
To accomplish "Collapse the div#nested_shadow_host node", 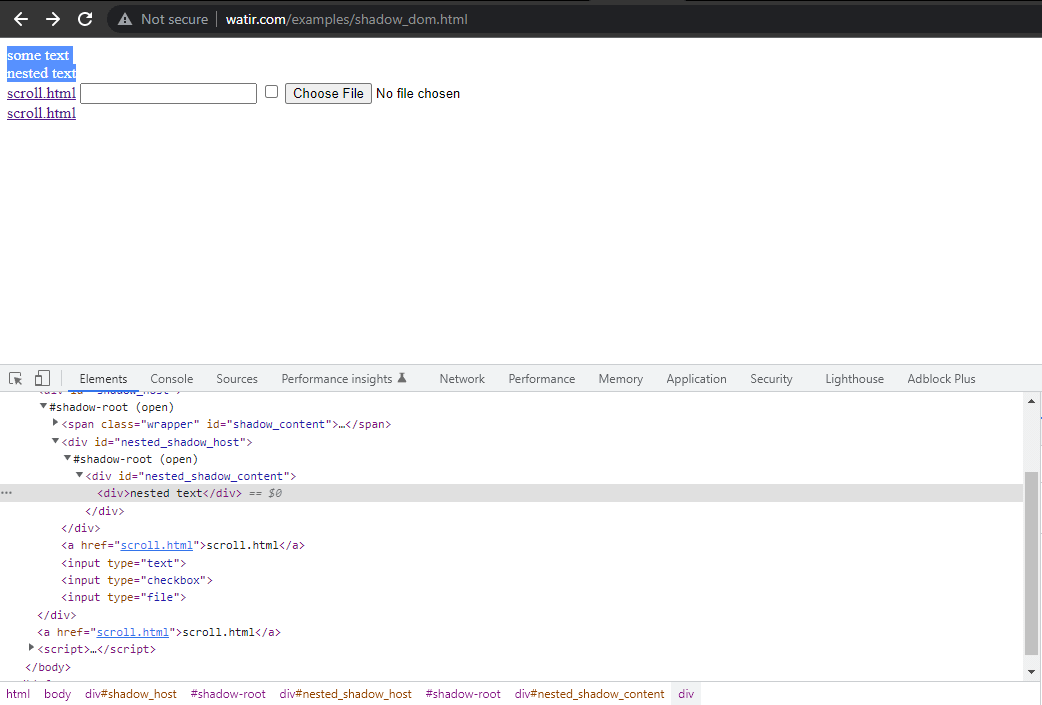I will (x=56, y=441).
